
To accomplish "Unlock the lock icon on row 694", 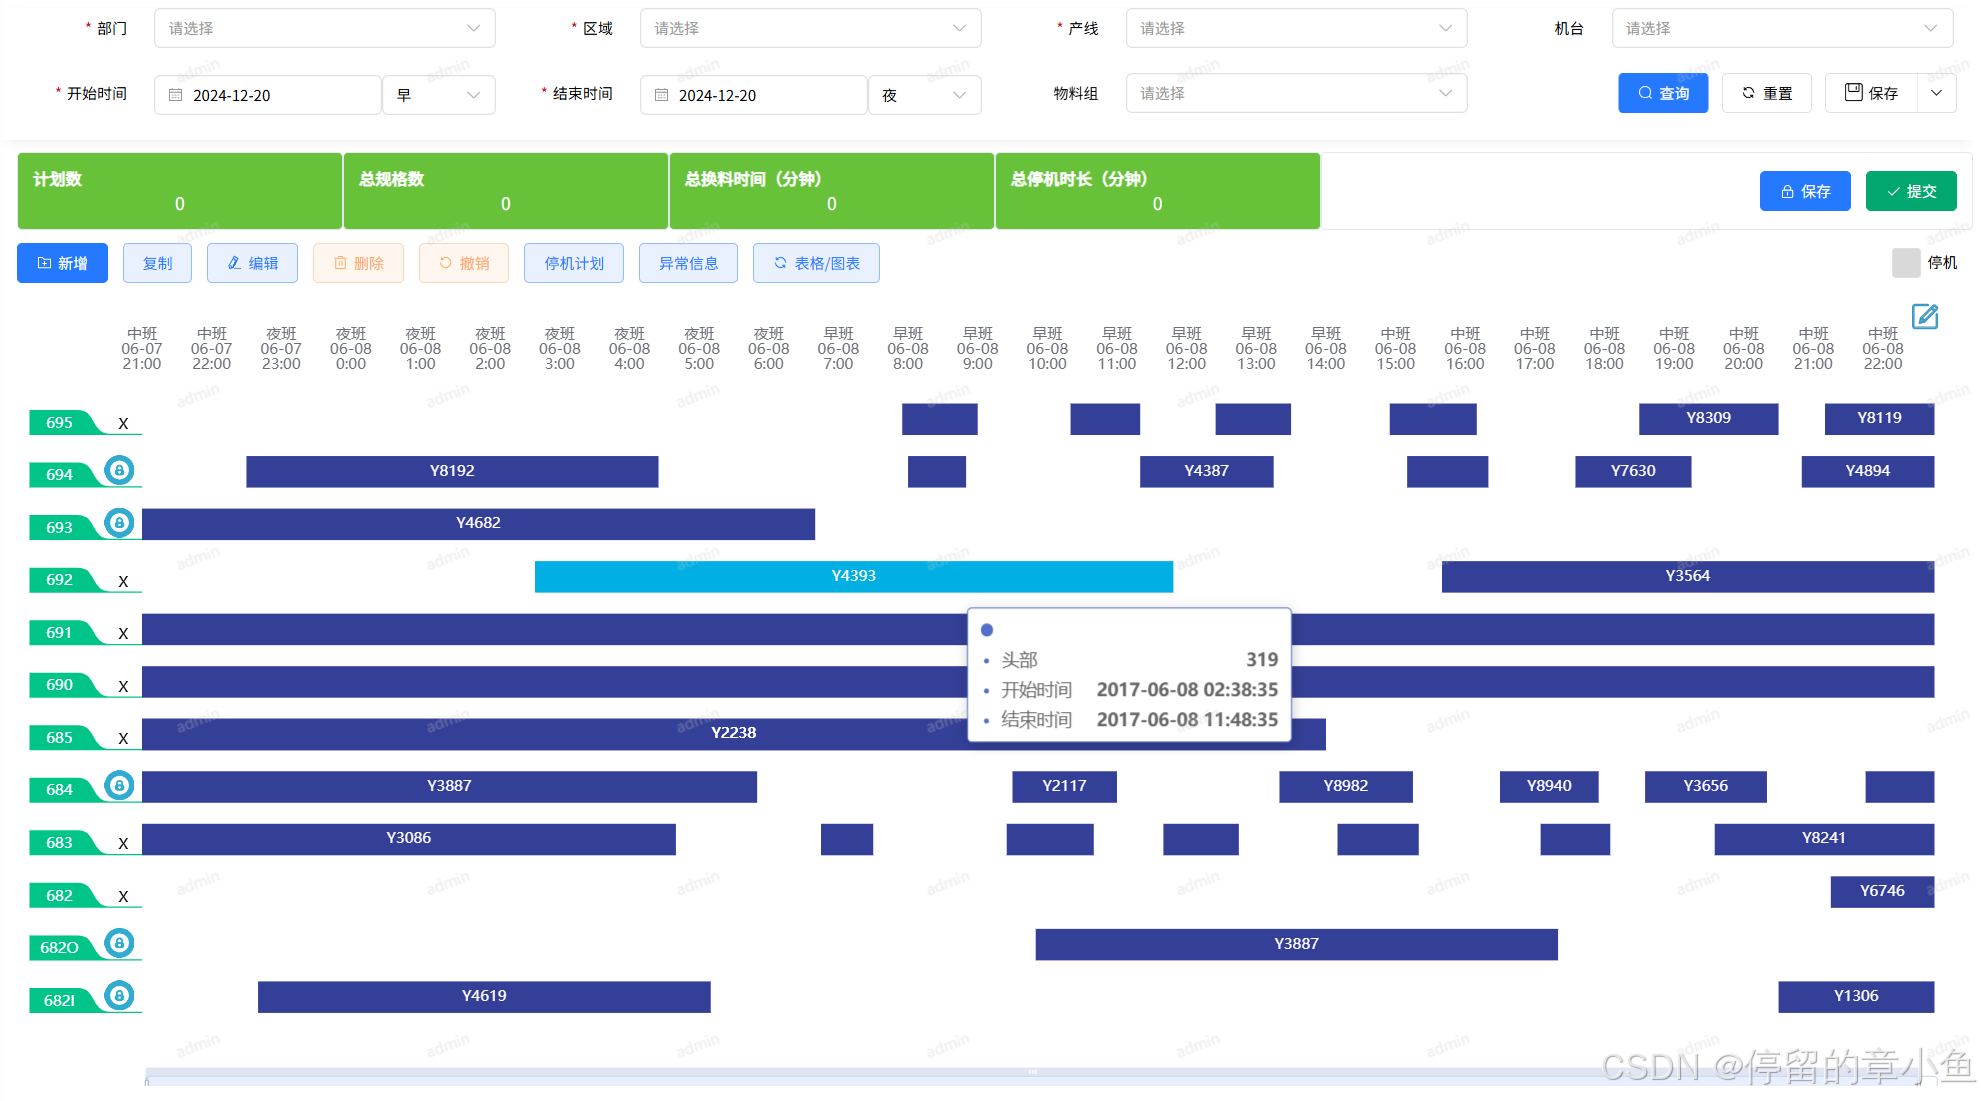I will point(119,470).
